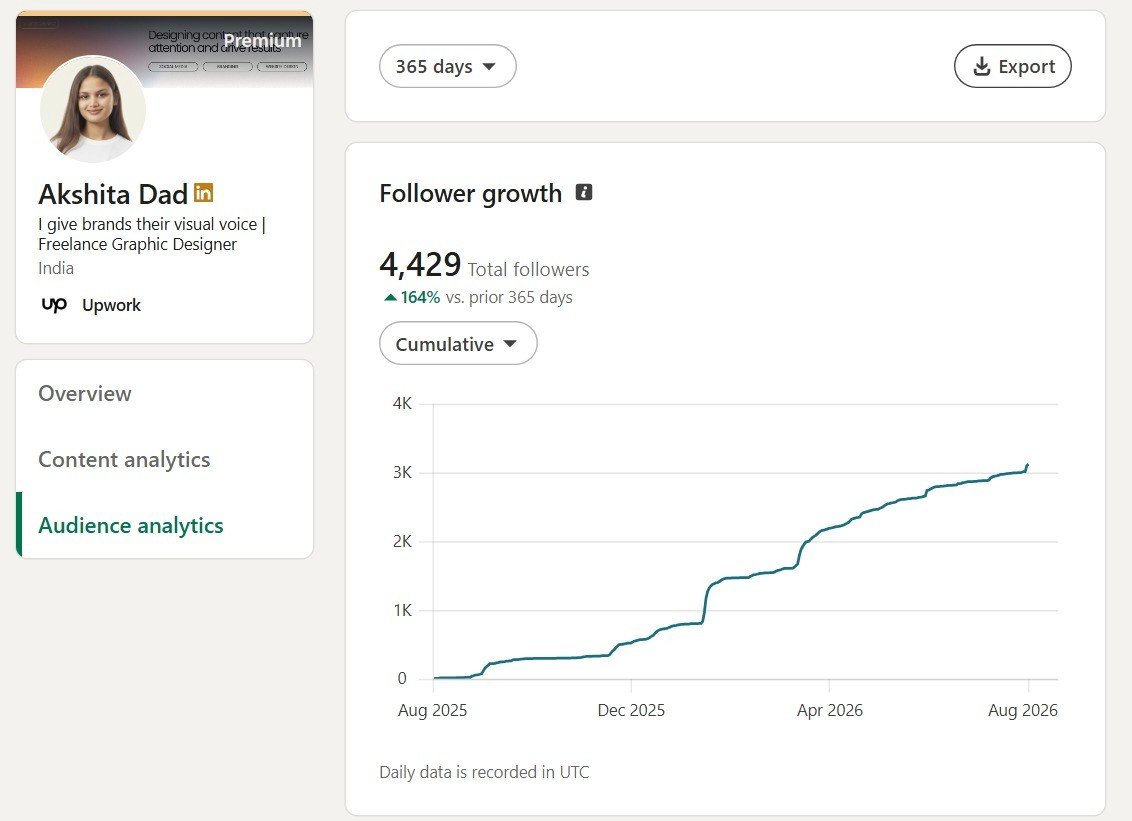1132x821 pixels.
Task: Expand the Cumulative view dropdown
Action: (458, 344)
